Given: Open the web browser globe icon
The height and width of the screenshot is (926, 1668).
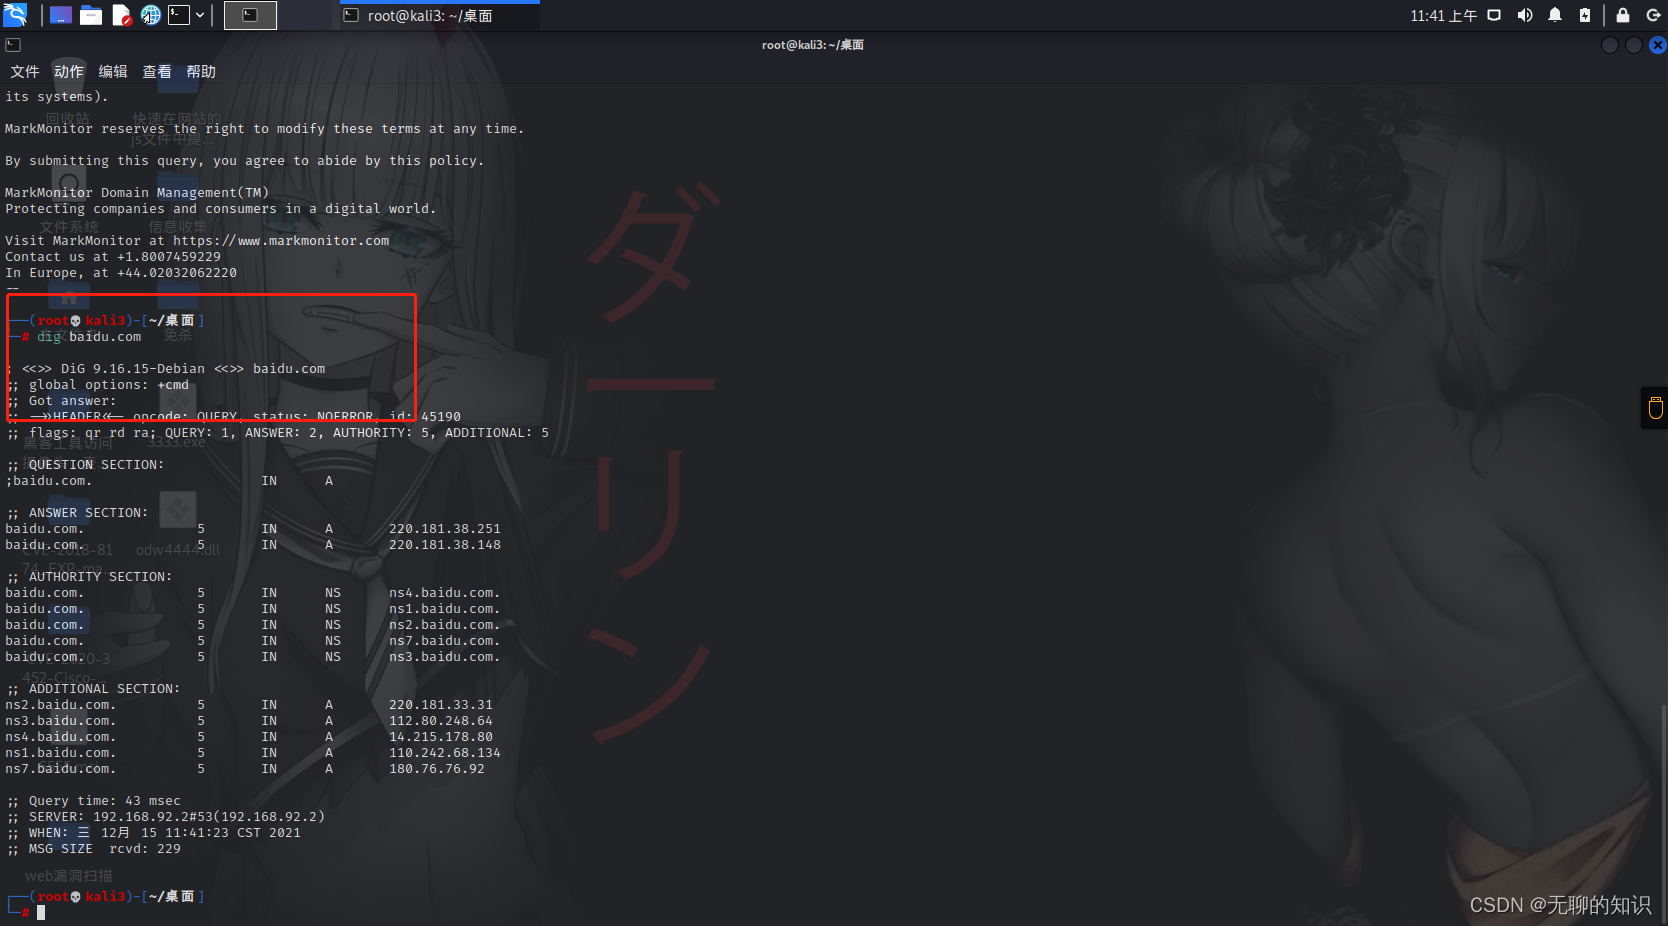Looking at the screenshot, I should (151, 15).
